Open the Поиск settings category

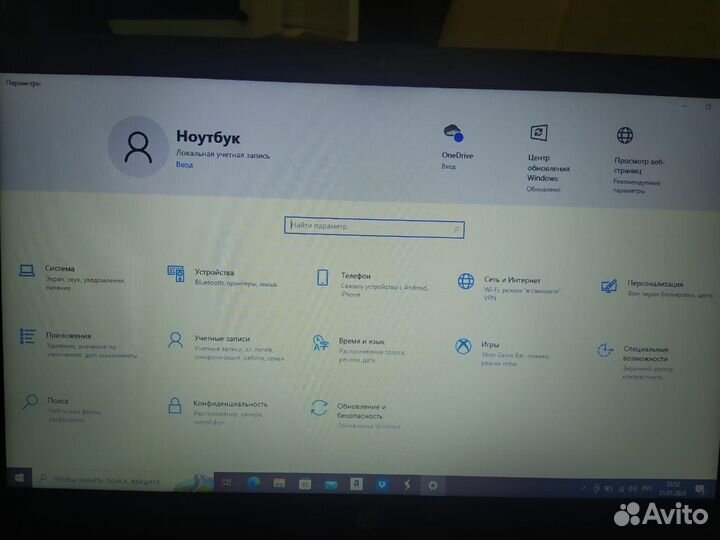62,410
